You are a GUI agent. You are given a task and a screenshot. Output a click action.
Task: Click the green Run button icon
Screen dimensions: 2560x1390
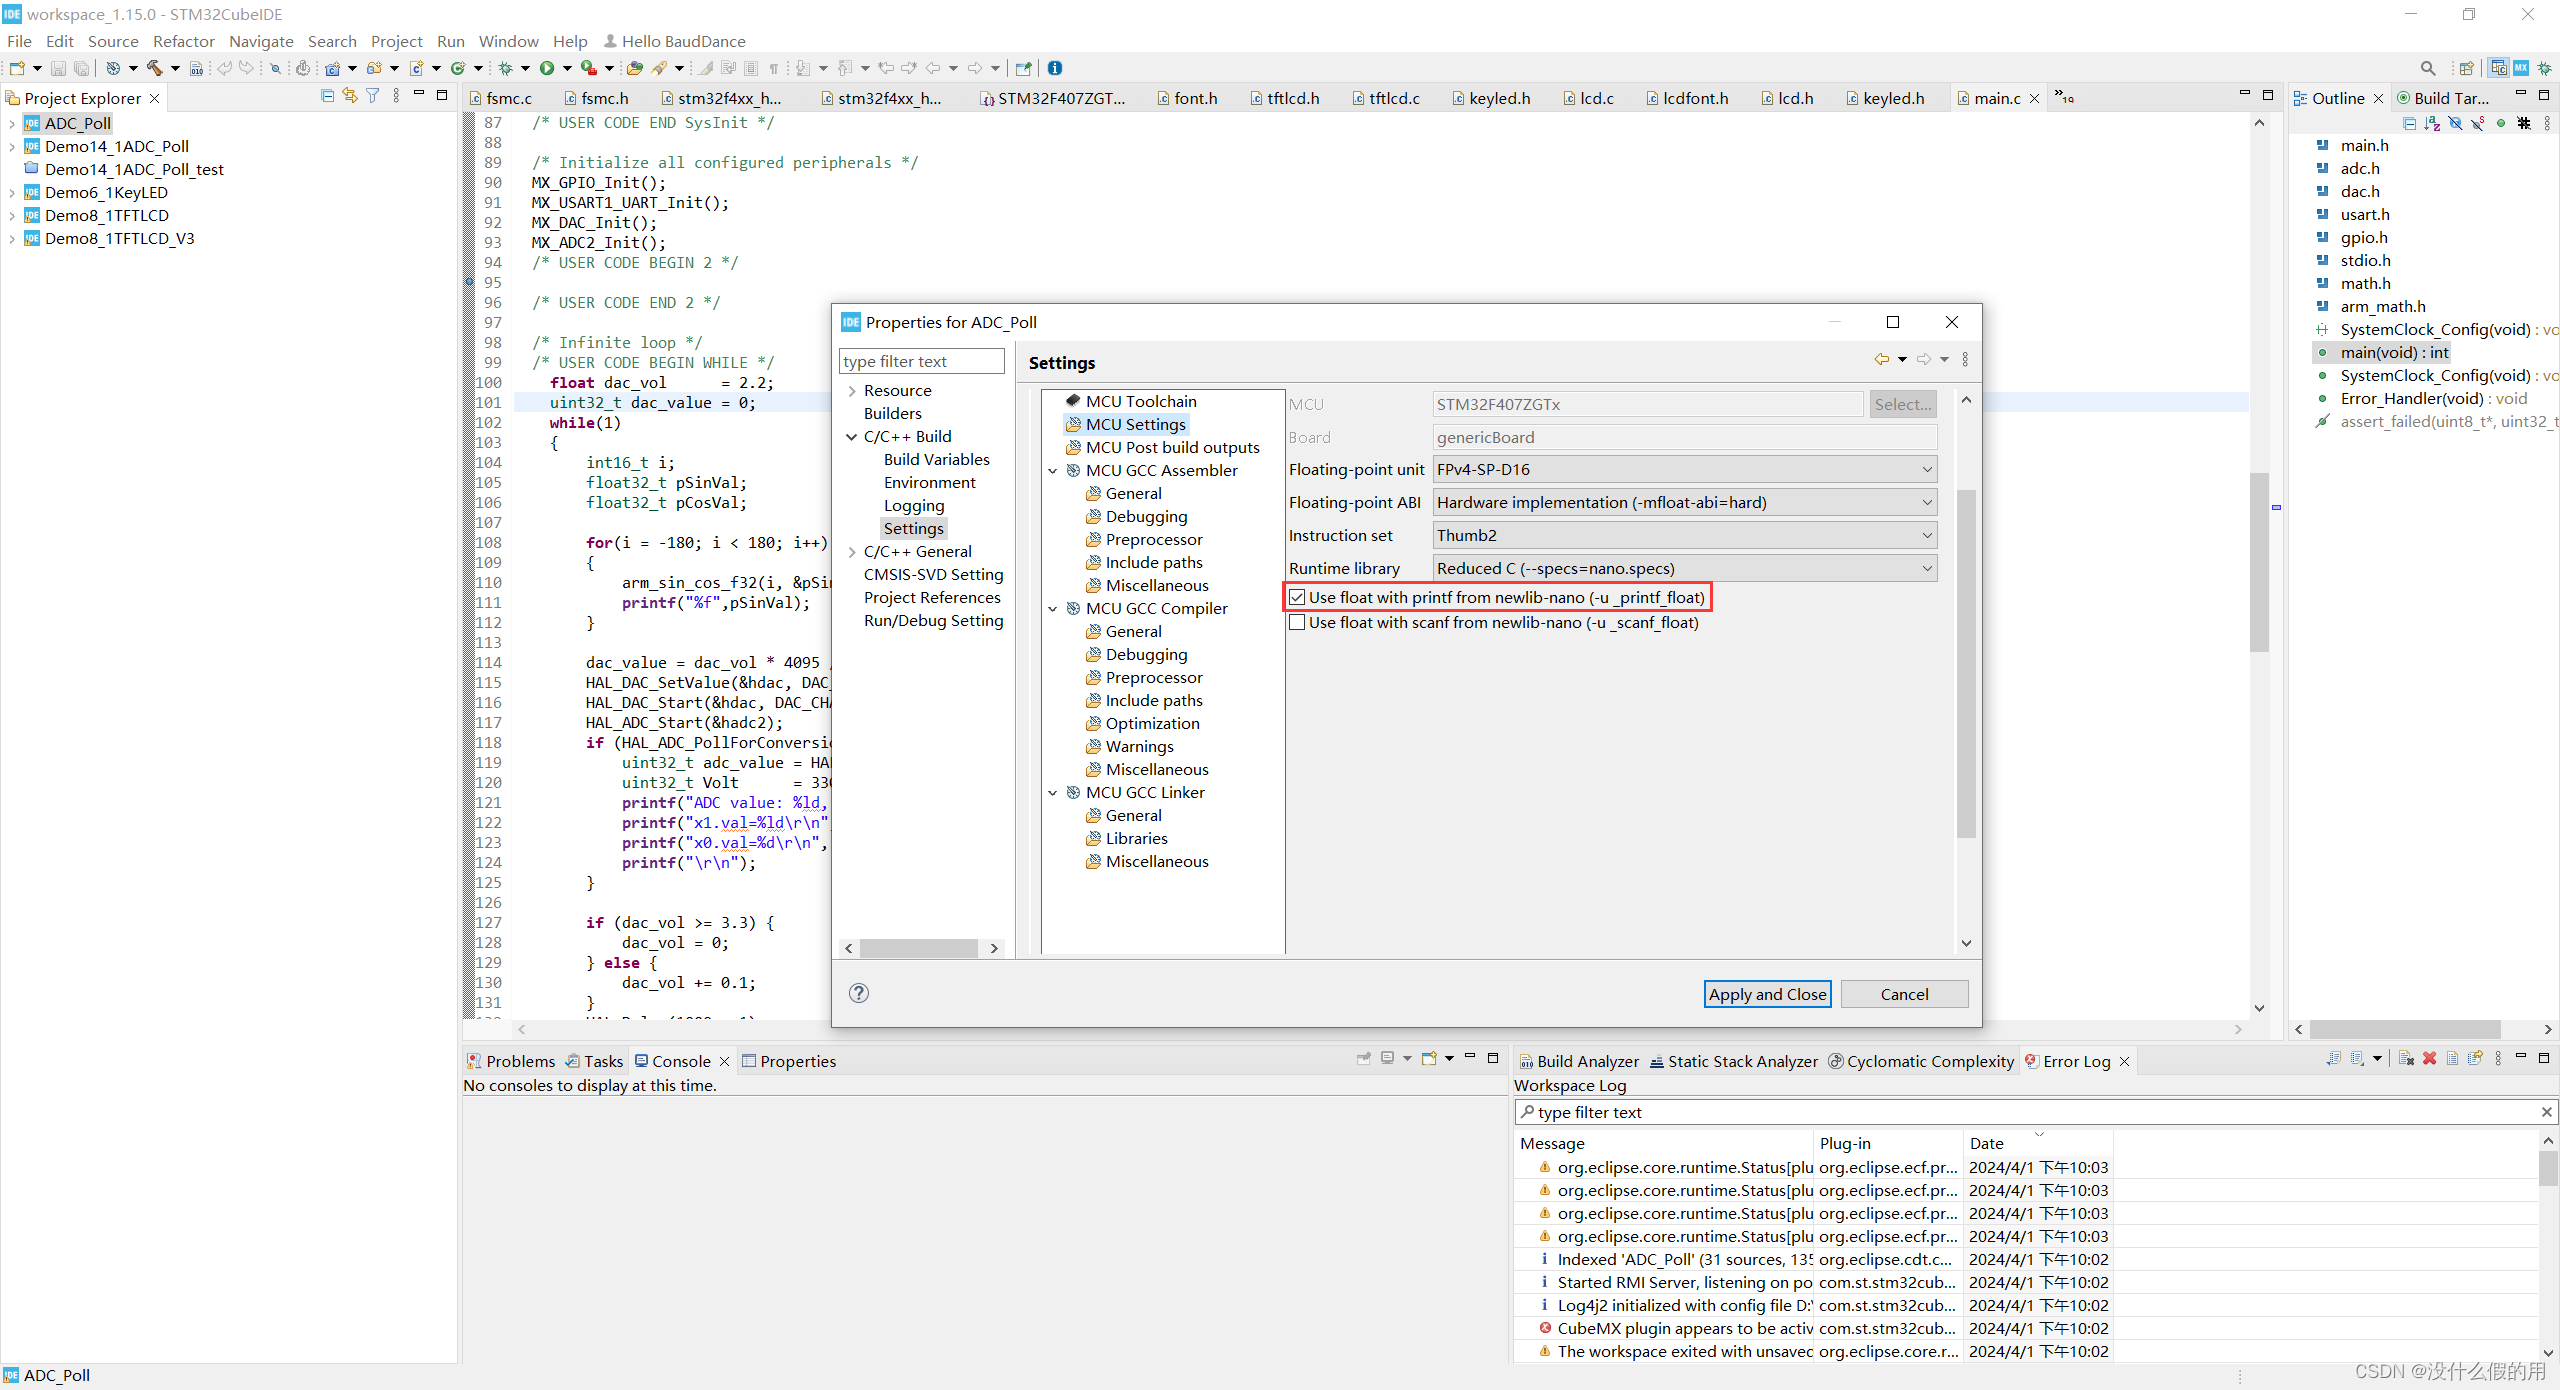pyautogui.click(x=547, y=68)
